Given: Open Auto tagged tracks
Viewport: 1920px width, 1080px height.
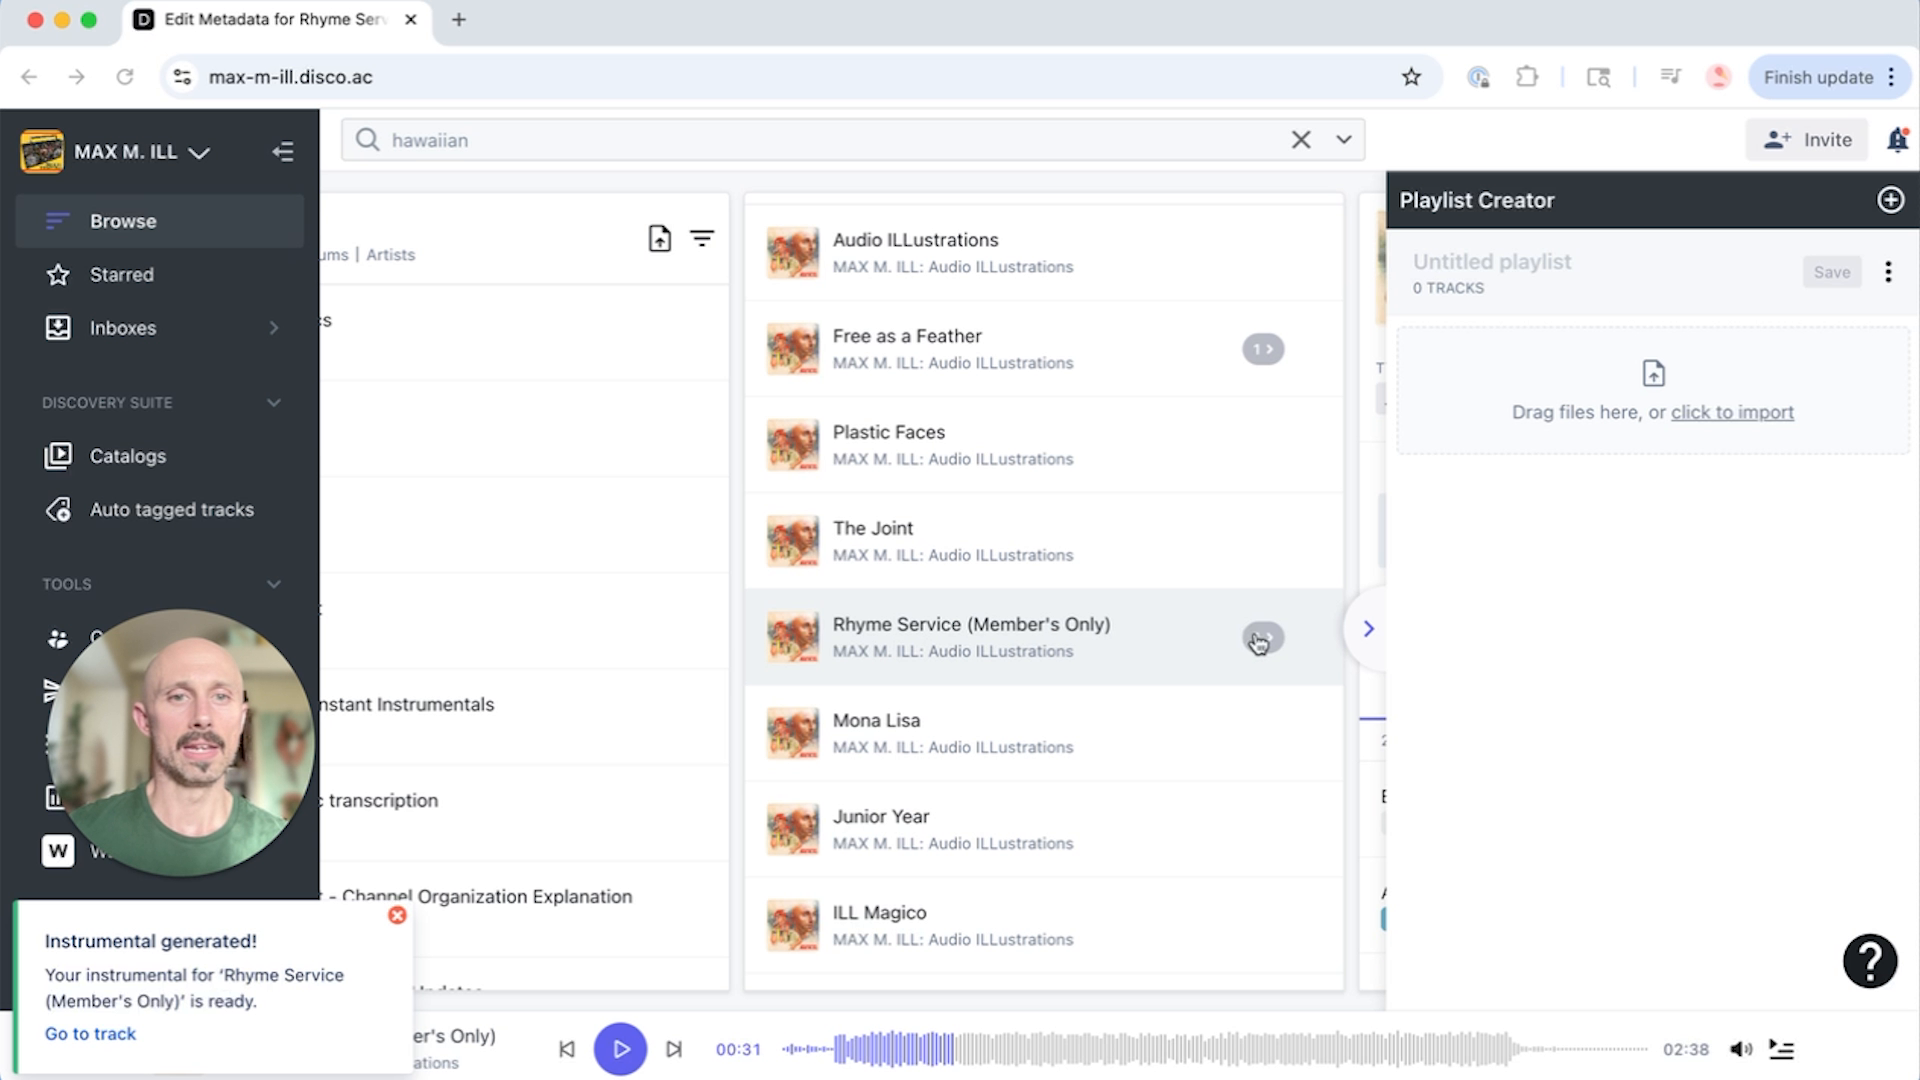Looking at the screenshot, I should click(171, 509).
